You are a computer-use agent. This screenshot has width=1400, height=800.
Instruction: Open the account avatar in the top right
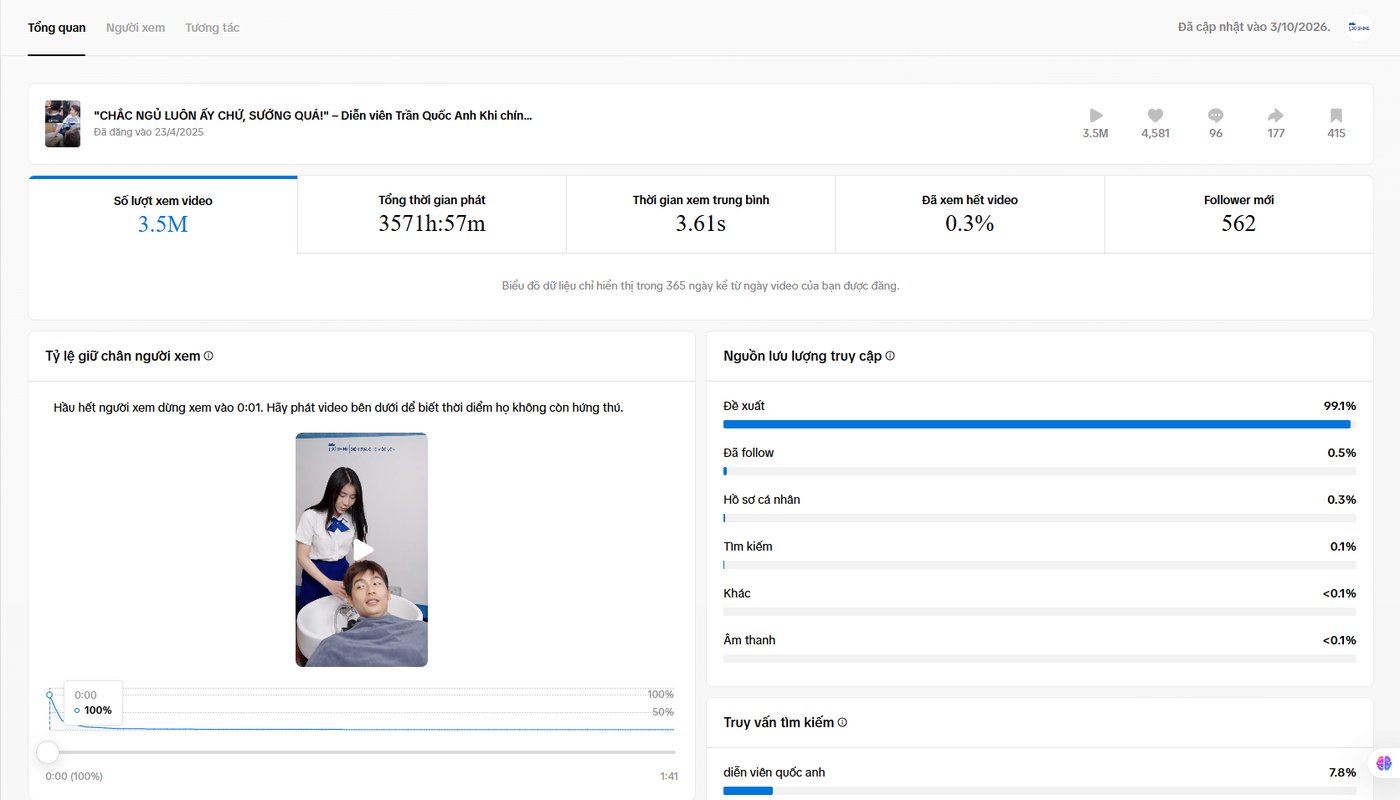pyautogui.click(x=1358, y=27)
